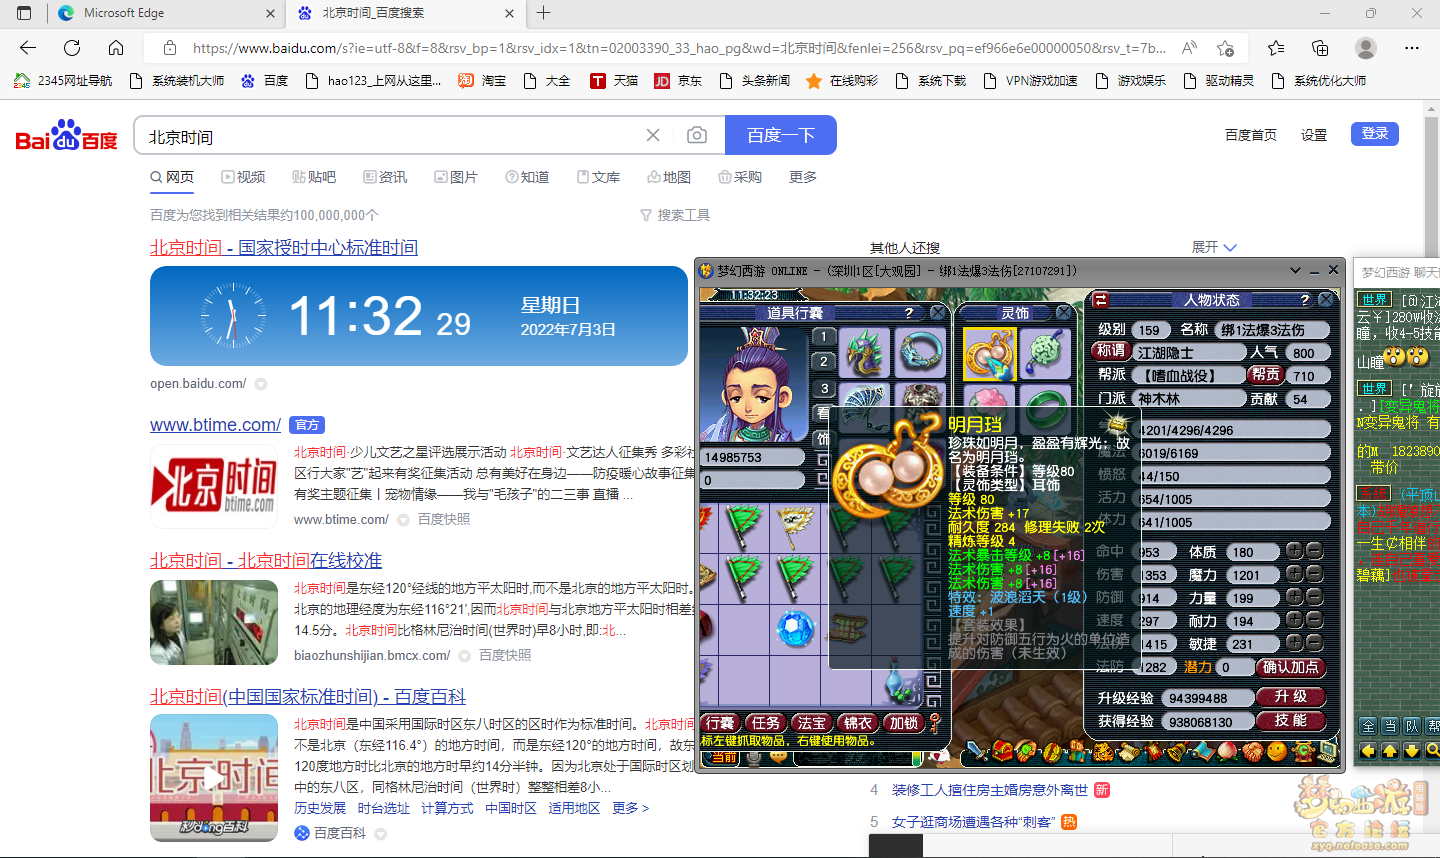Open the handshake friends icon in game toolbar
Screen dimensions: 1440x858
[x=1252, y=751]
